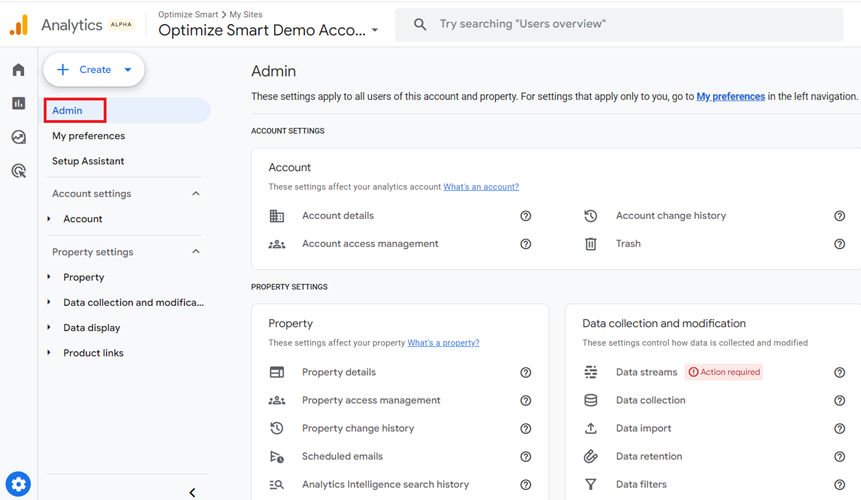Expand the Property tree item
Image resolution: width=861 pixels, height=500 pixels.
(x=49, y=277)
